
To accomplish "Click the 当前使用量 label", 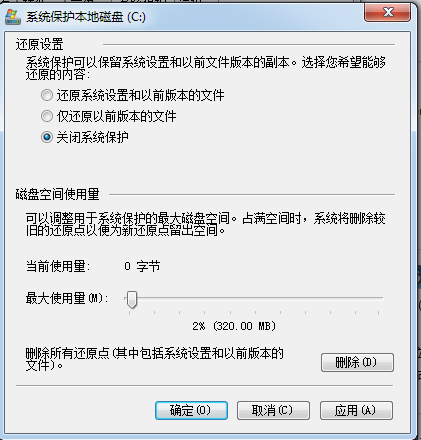I will [58, 266].
